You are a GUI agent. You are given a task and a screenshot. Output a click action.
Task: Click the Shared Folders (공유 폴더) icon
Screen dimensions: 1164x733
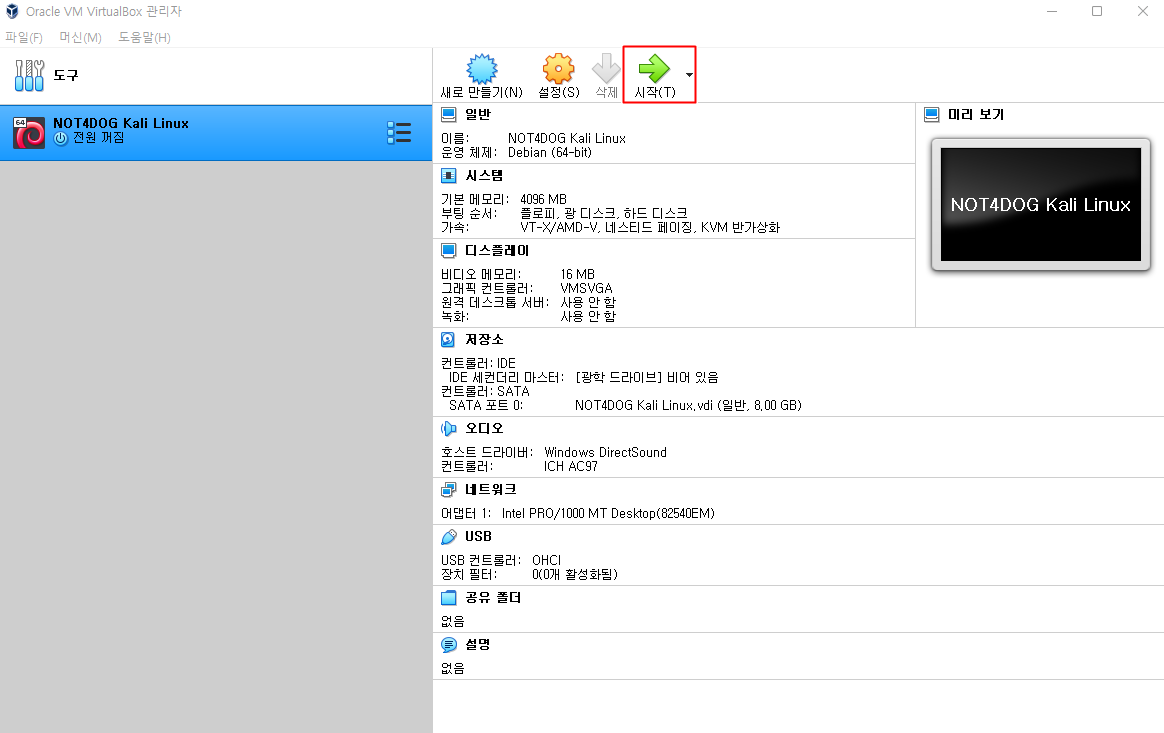pyautogui.click(x=448, y=598)
